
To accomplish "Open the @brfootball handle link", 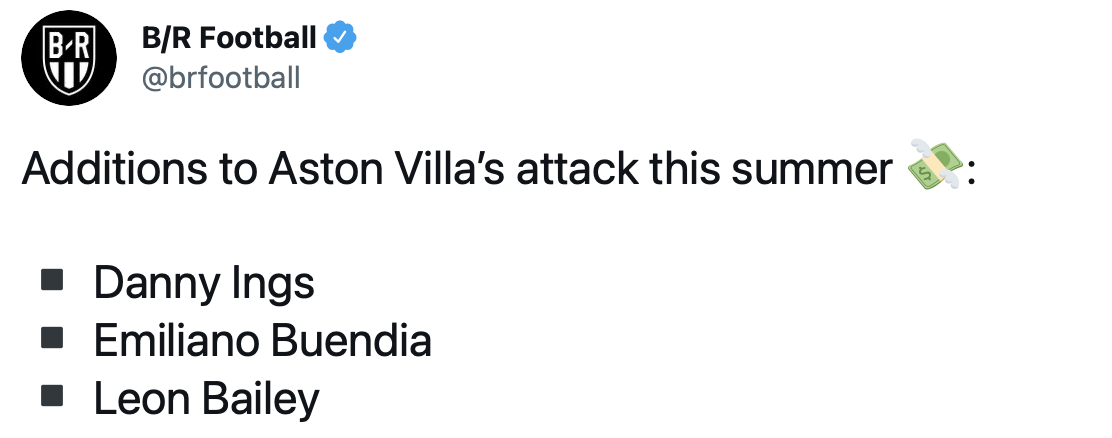I will [x=221, y=78].
